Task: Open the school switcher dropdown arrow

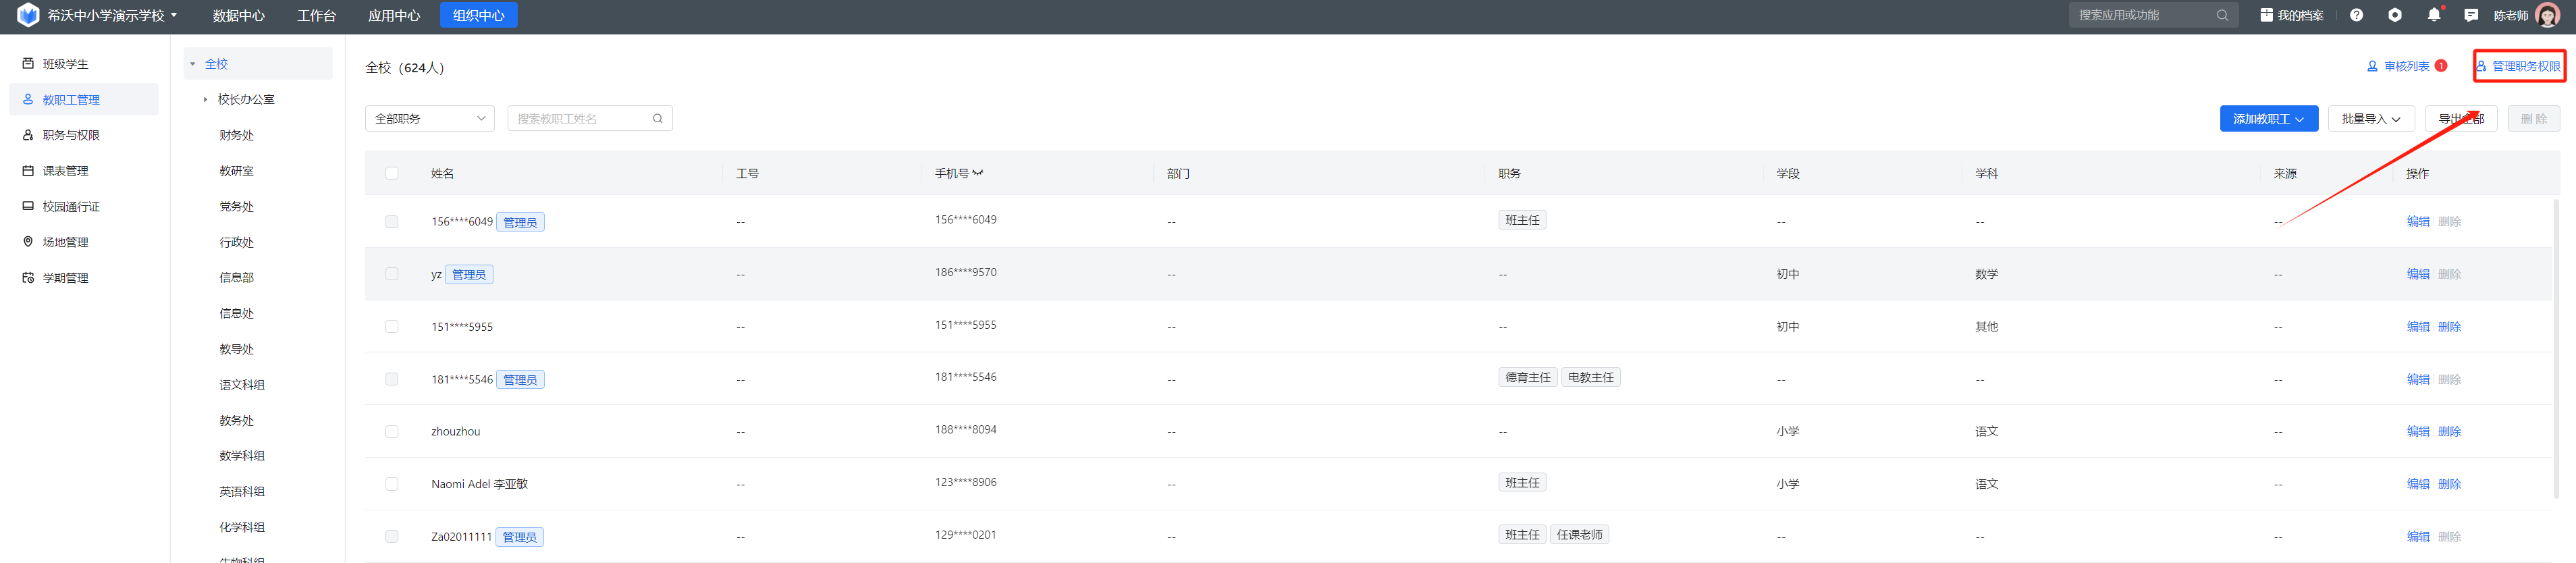Action: pyautogui.click(x=174, y=15)
